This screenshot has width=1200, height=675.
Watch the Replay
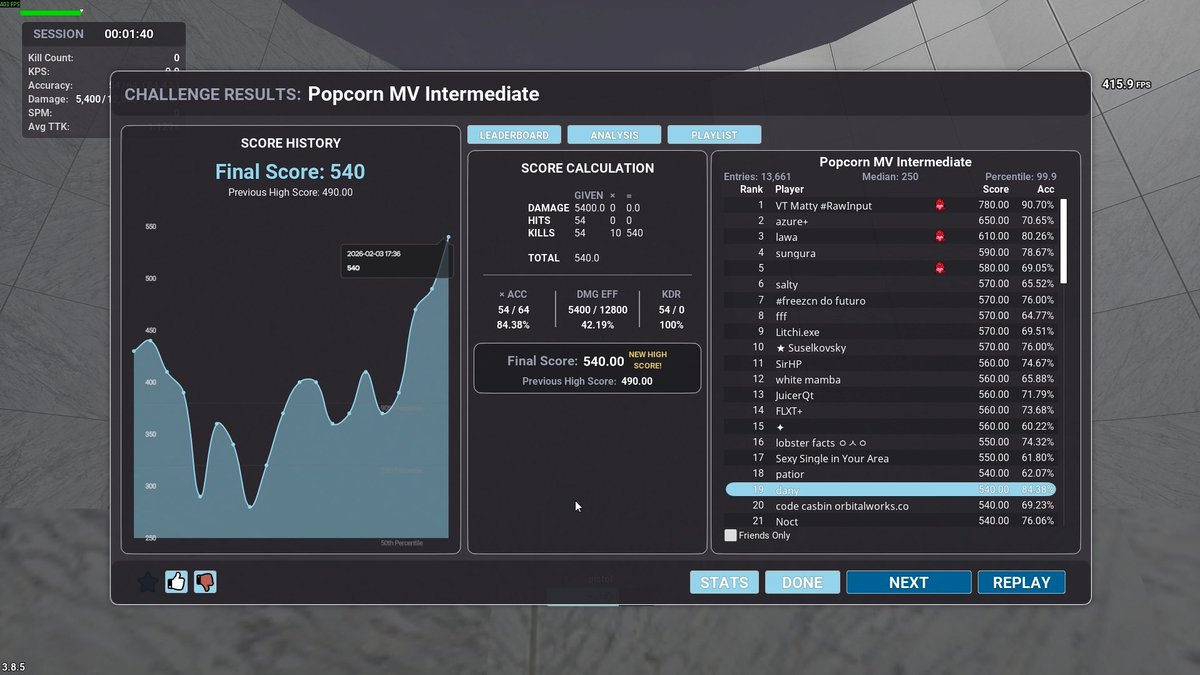pos(1021,582)
